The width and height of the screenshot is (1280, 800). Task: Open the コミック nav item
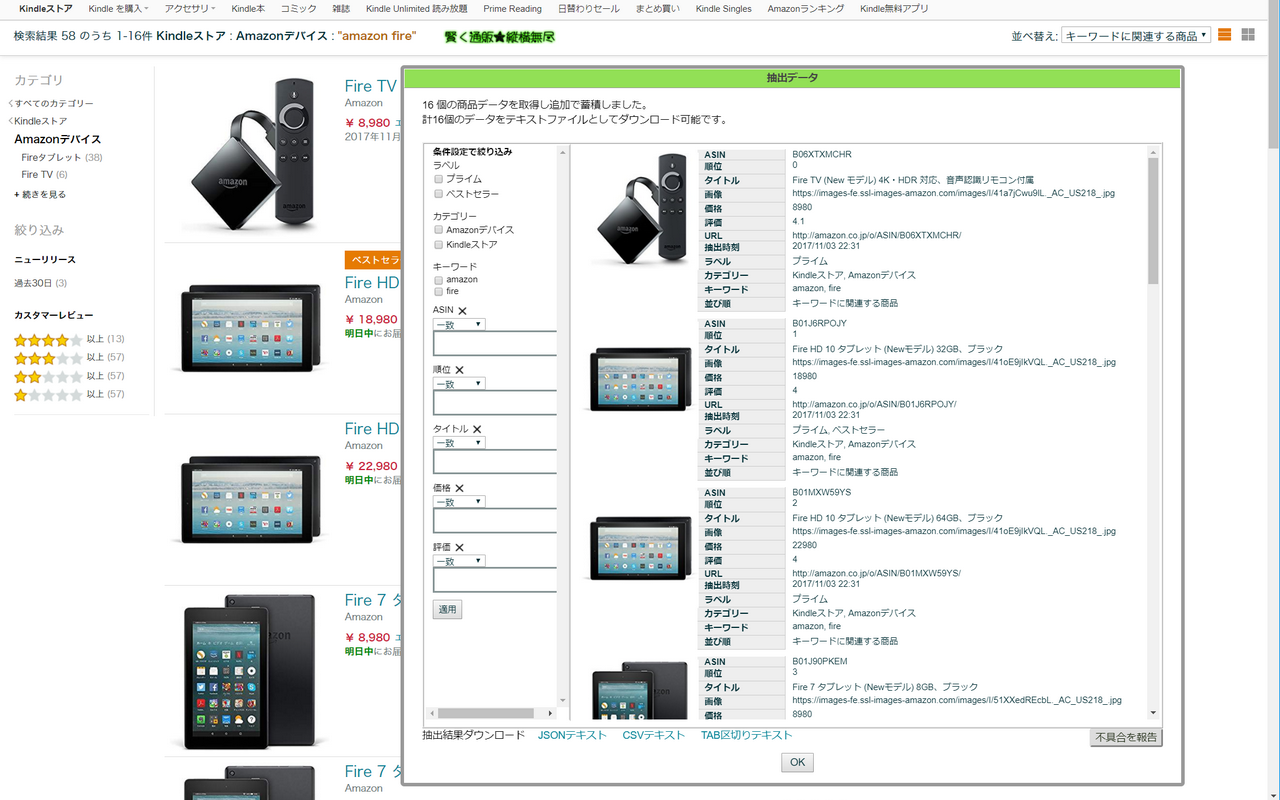tap(298, 9)
